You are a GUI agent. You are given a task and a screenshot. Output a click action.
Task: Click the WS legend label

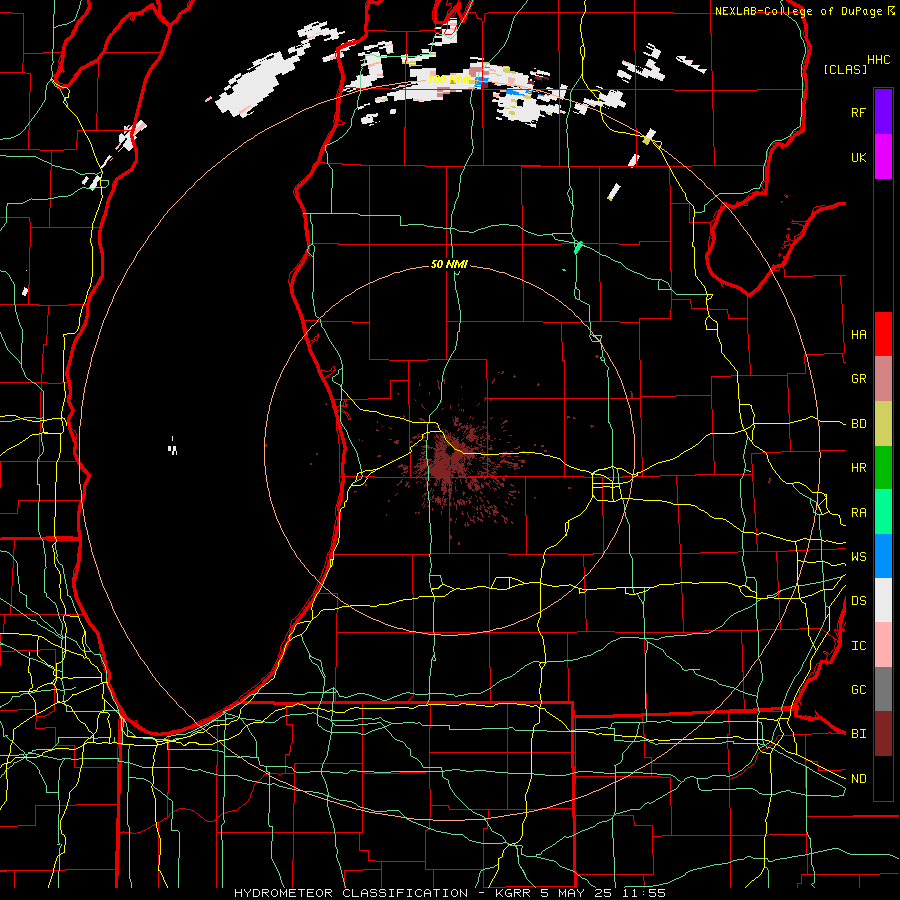[859, 557]
